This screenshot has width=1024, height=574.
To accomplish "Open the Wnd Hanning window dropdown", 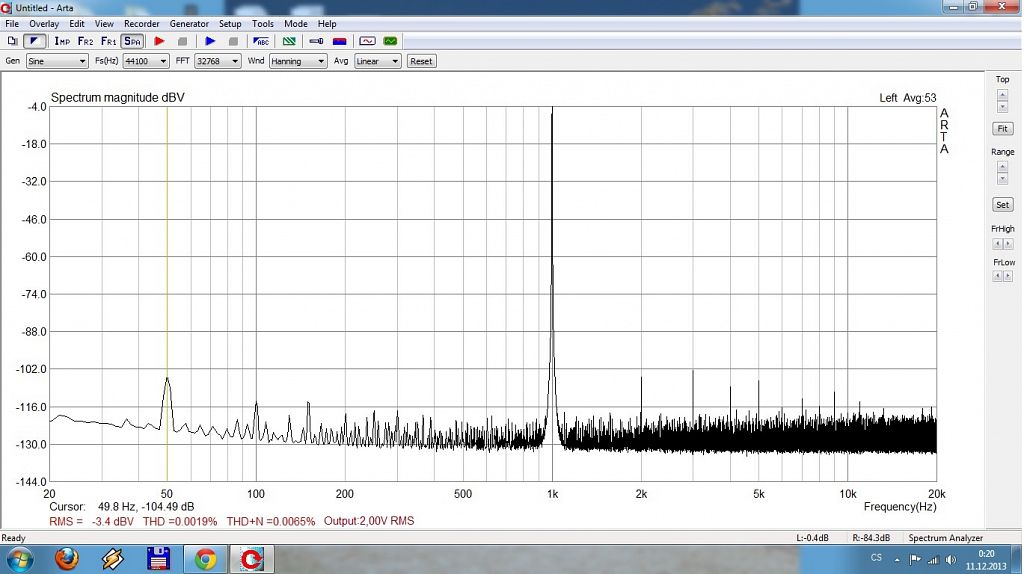I will (298, 61).
